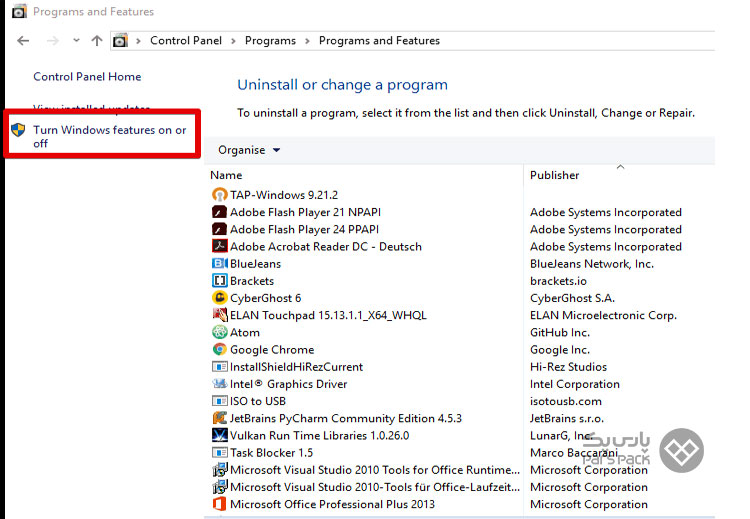Select the Brackets program name

pos(252,281)
